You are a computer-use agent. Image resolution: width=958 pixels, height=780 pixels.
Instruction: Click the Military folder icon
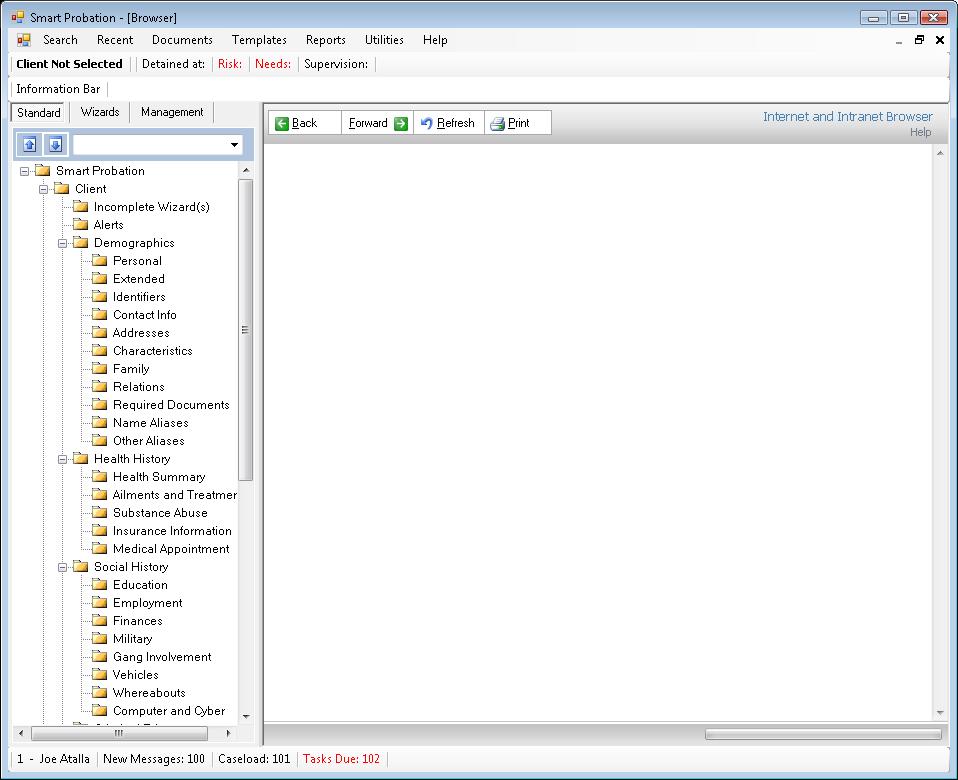pos(100,638)
